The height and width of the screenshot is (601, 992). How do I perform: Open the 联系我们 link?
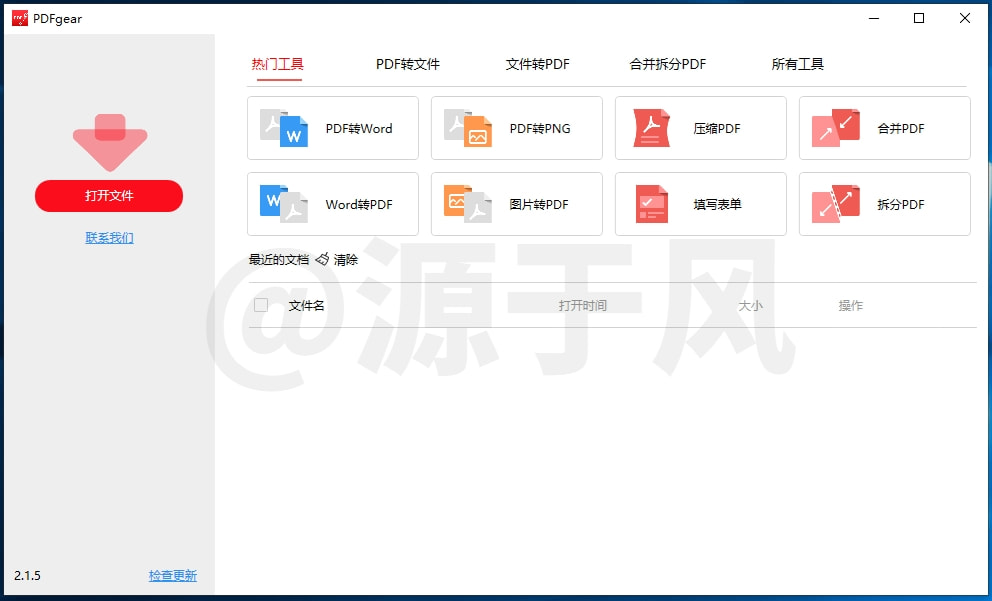109,238
